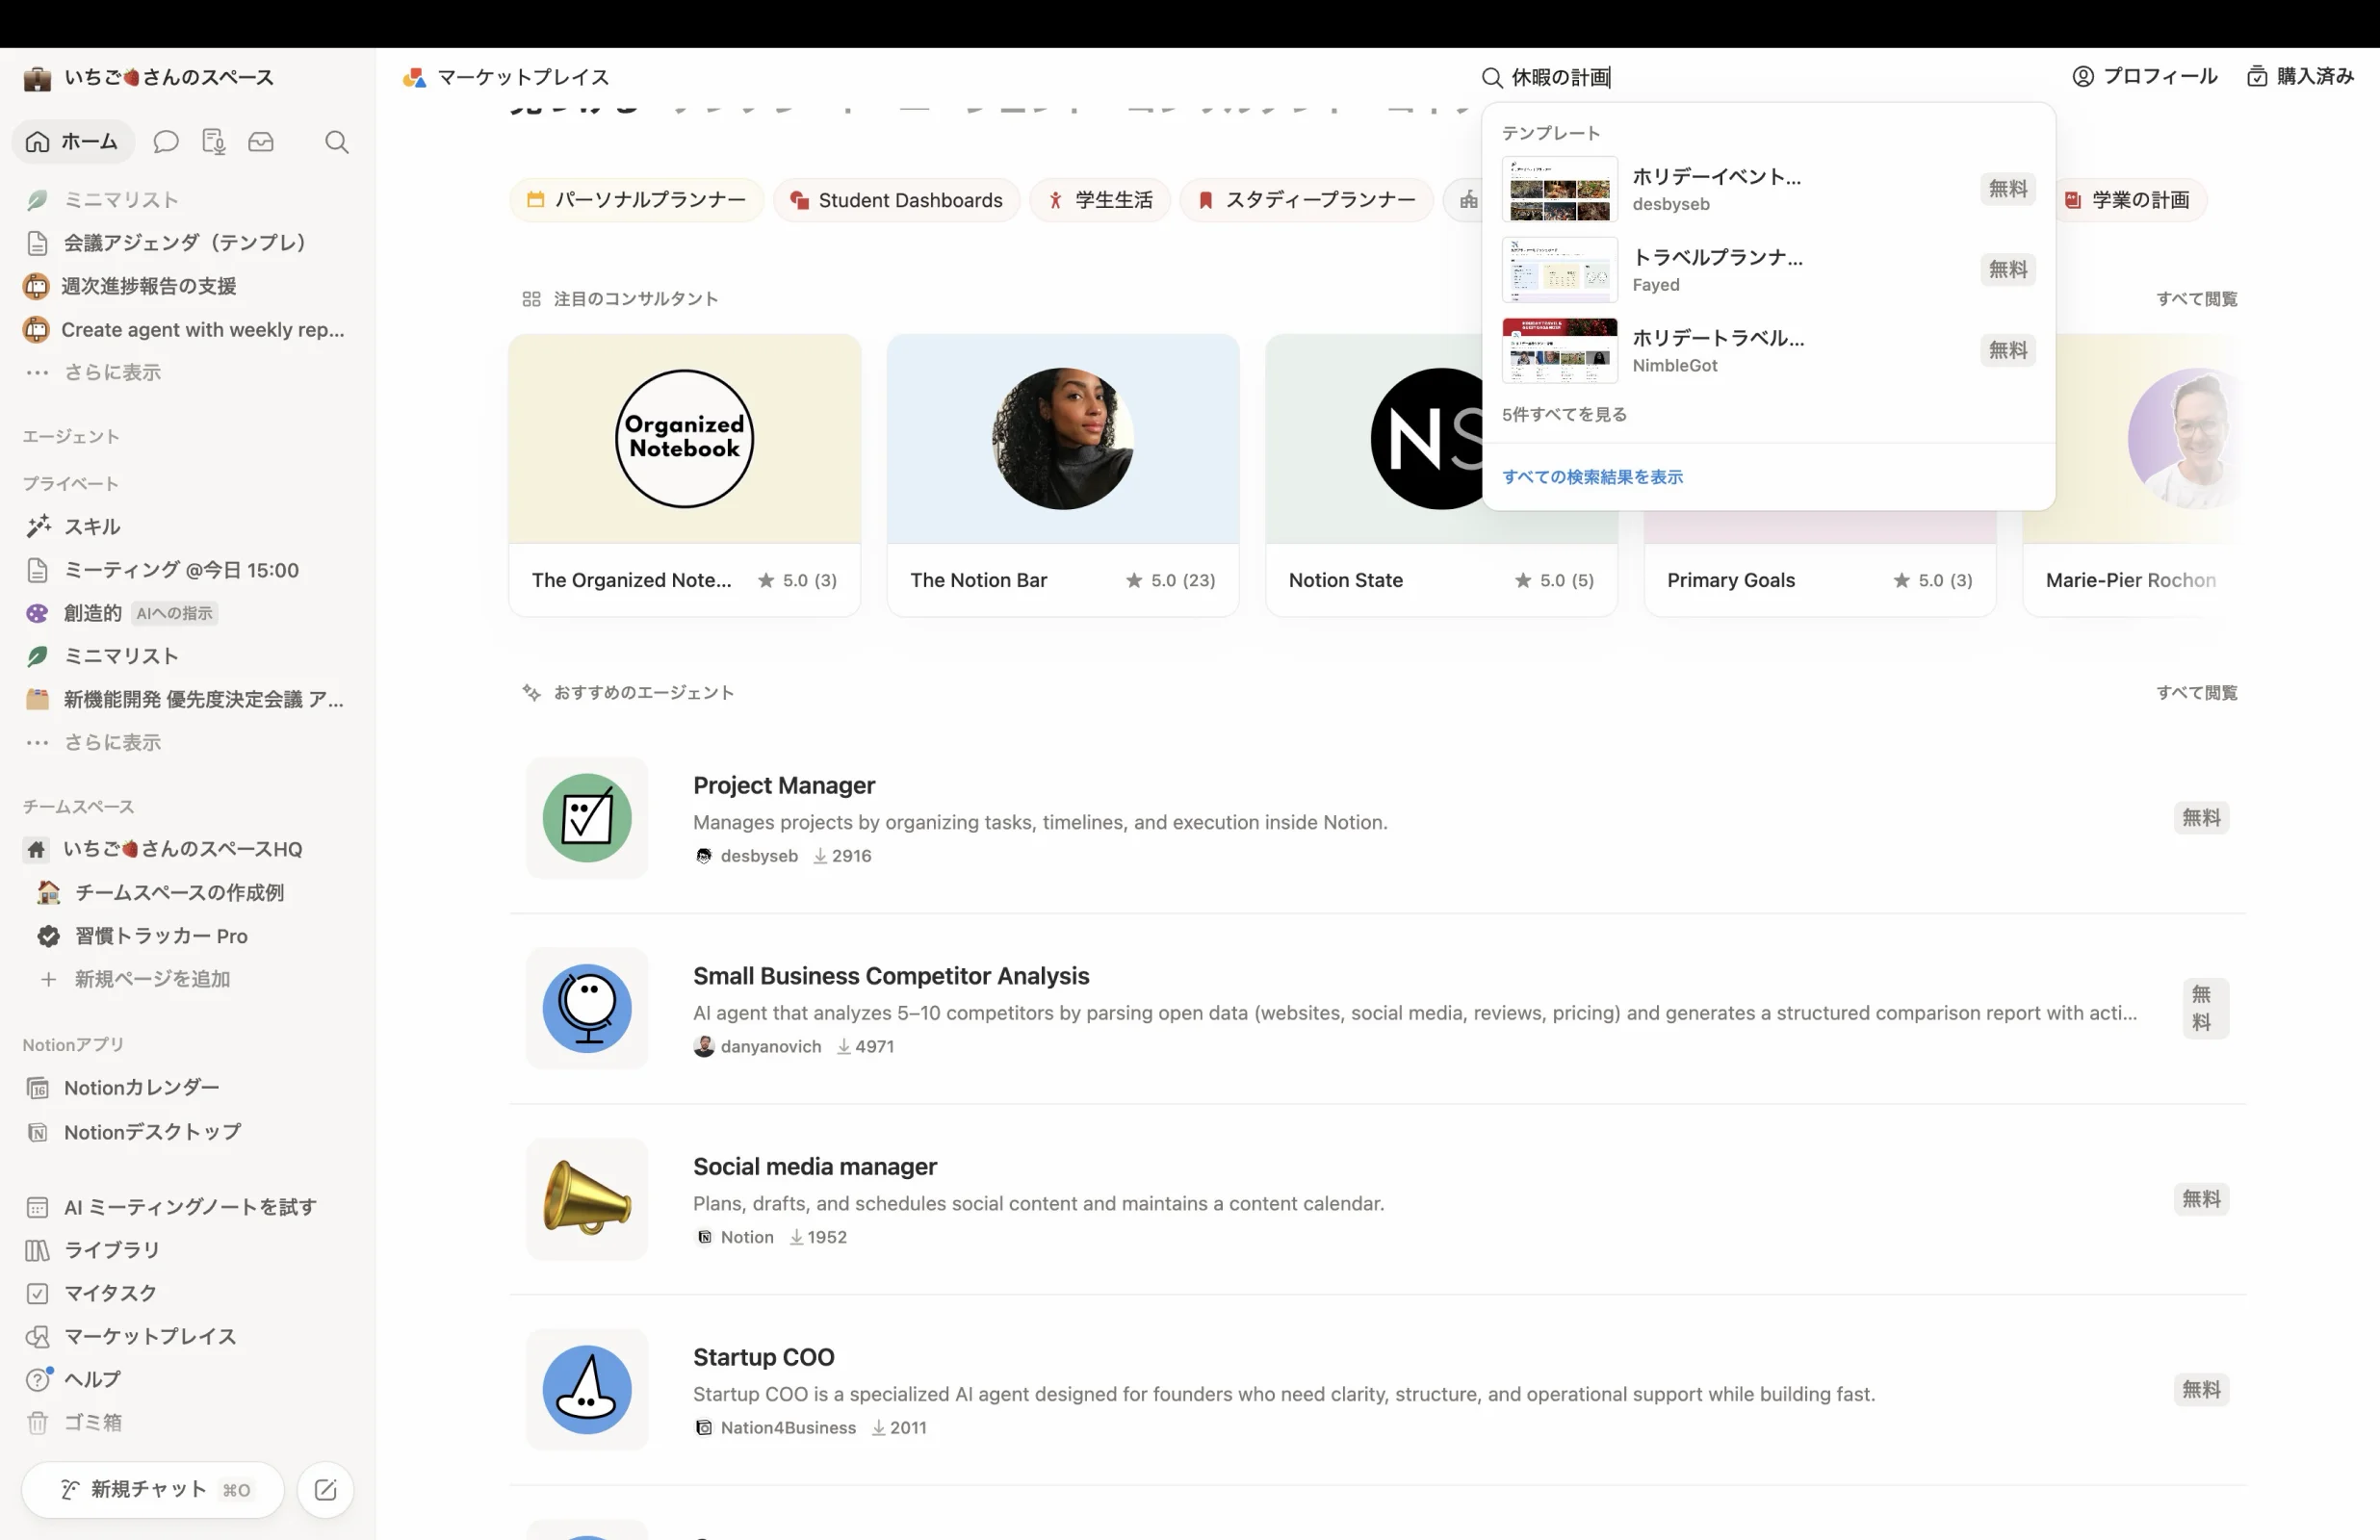Open Startup COO agent icon

click(x=587, y=1390)
